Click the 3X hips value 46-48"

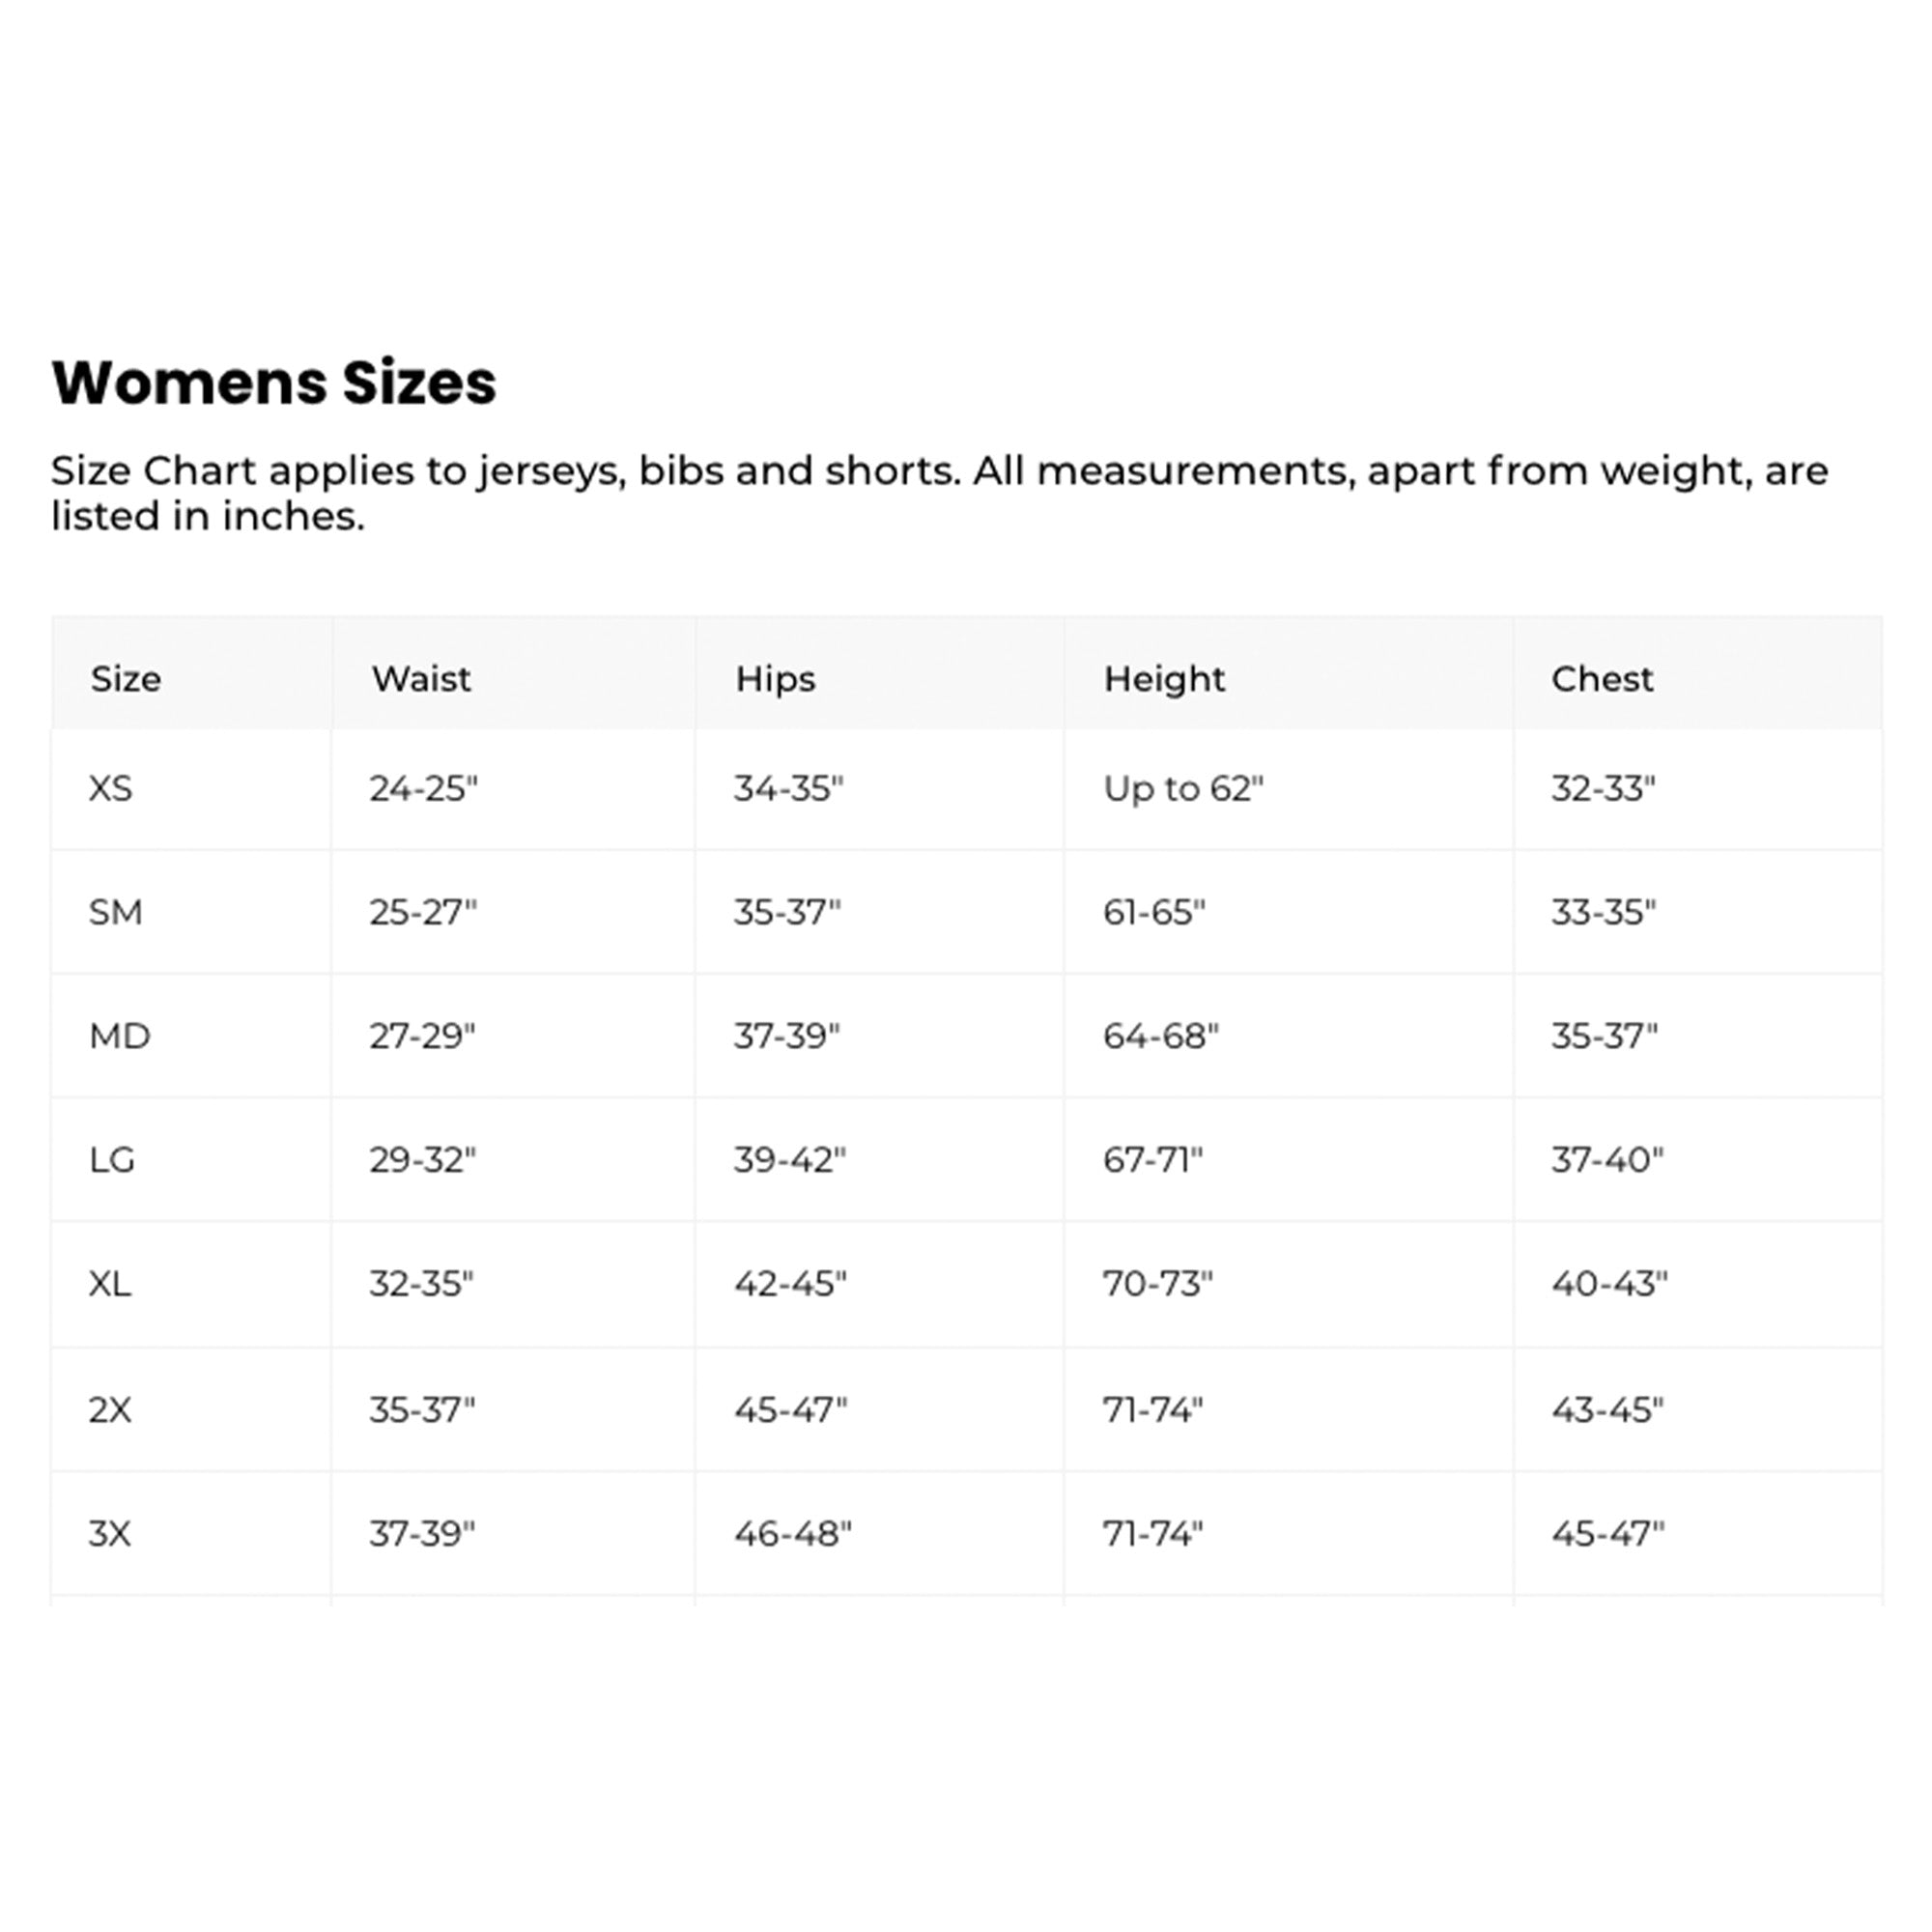tap(792, 1533)
